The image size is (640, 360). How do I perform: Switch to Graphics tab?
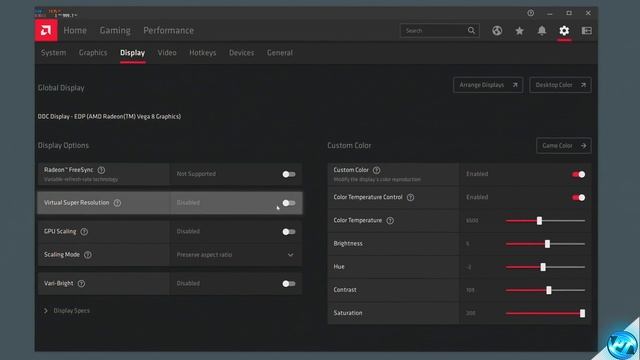93,53
